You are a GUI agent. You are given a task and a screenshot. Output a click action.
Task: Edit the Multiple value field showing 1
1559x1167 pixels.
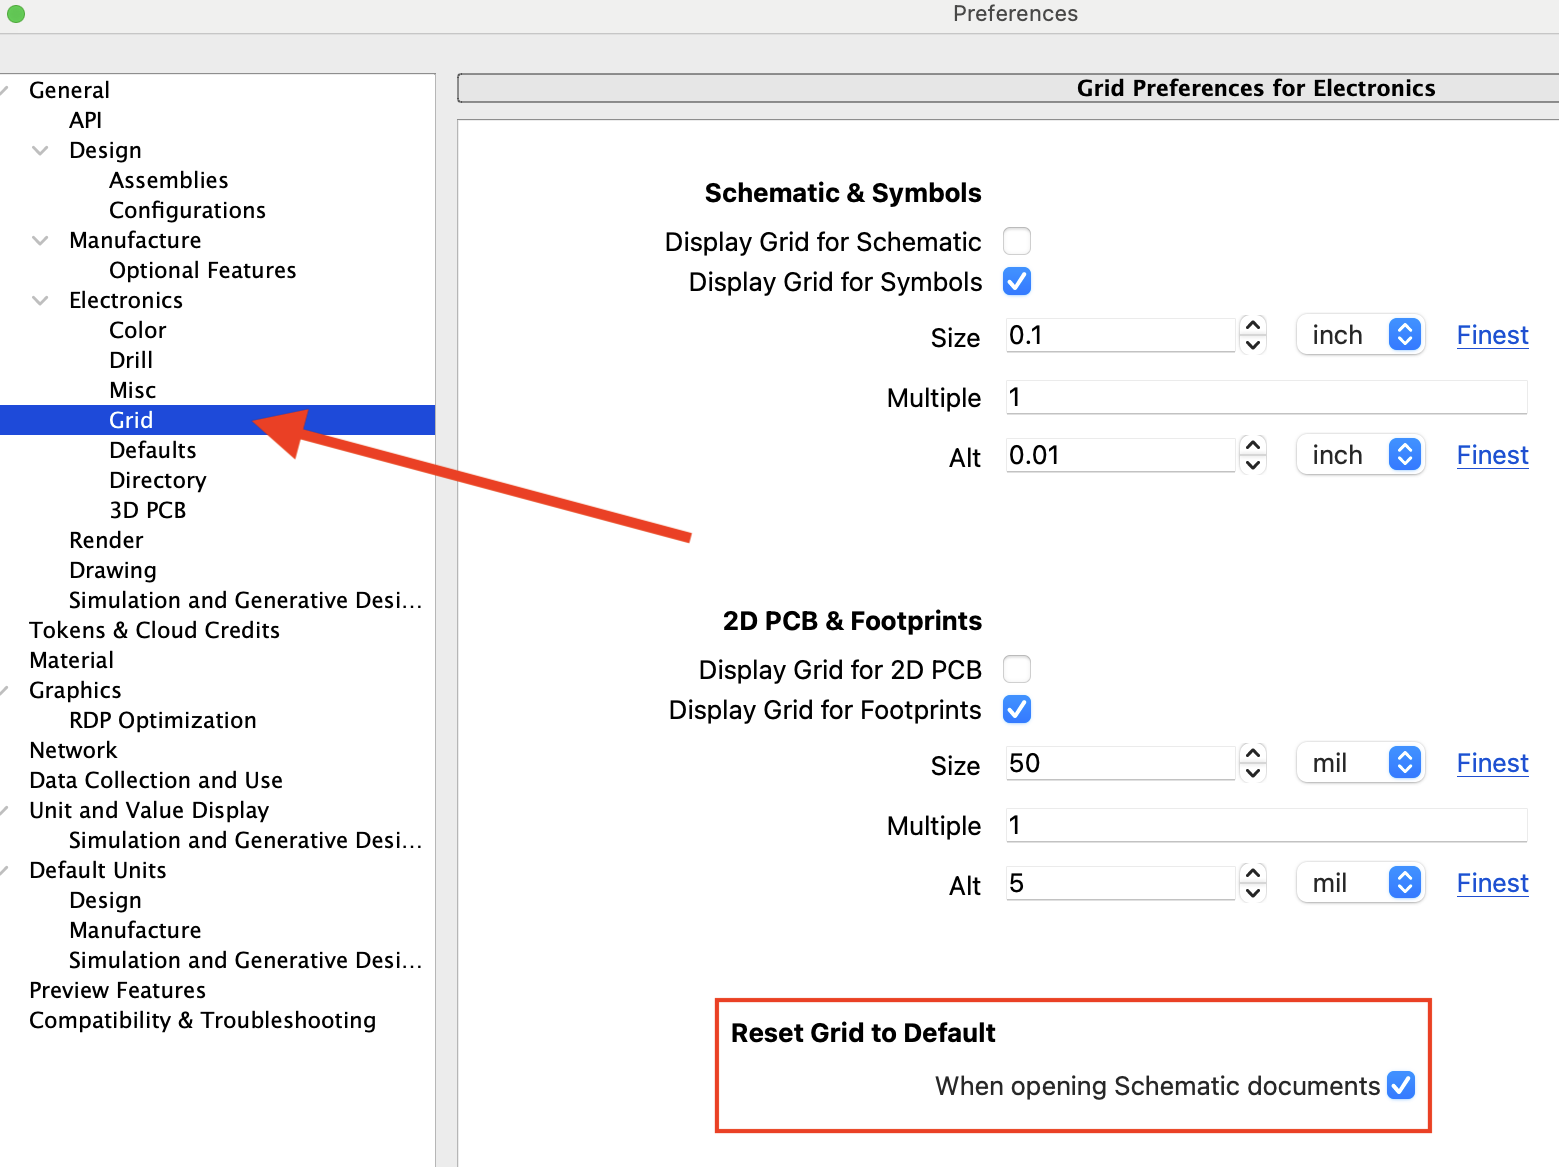(x=1265, y=397)
